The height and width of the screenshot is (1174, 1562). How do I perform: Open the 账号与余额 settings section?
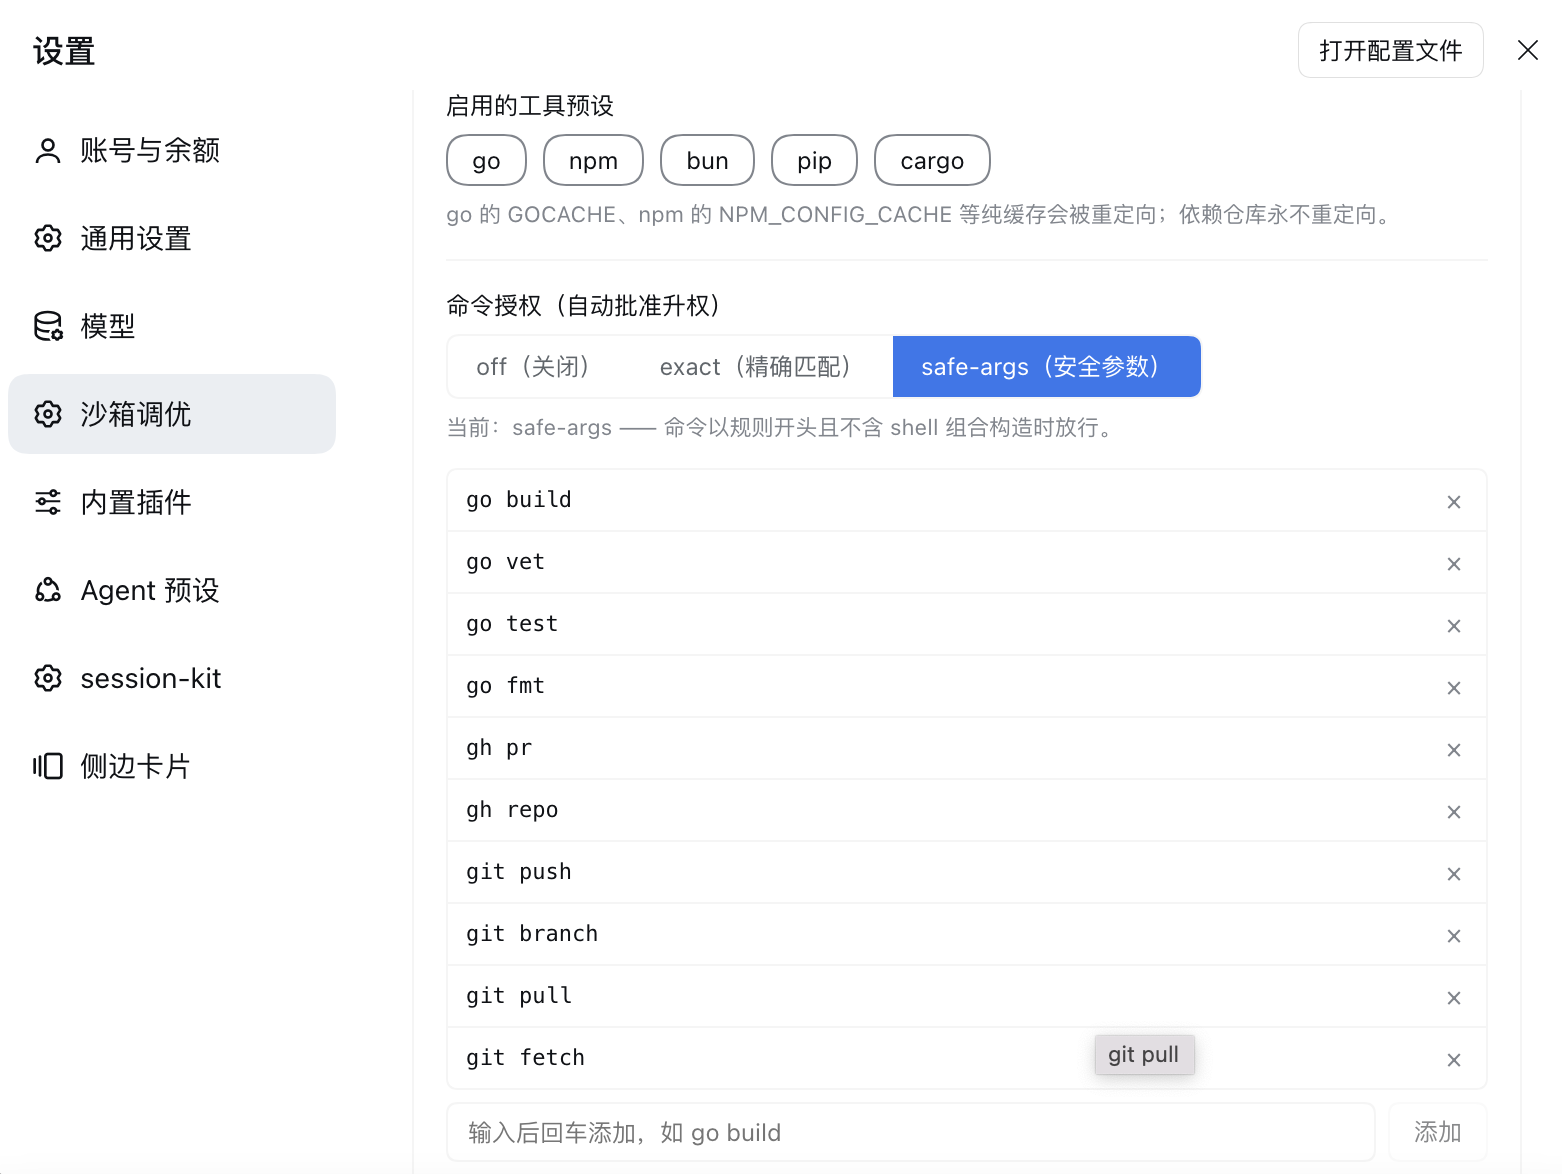172,150
